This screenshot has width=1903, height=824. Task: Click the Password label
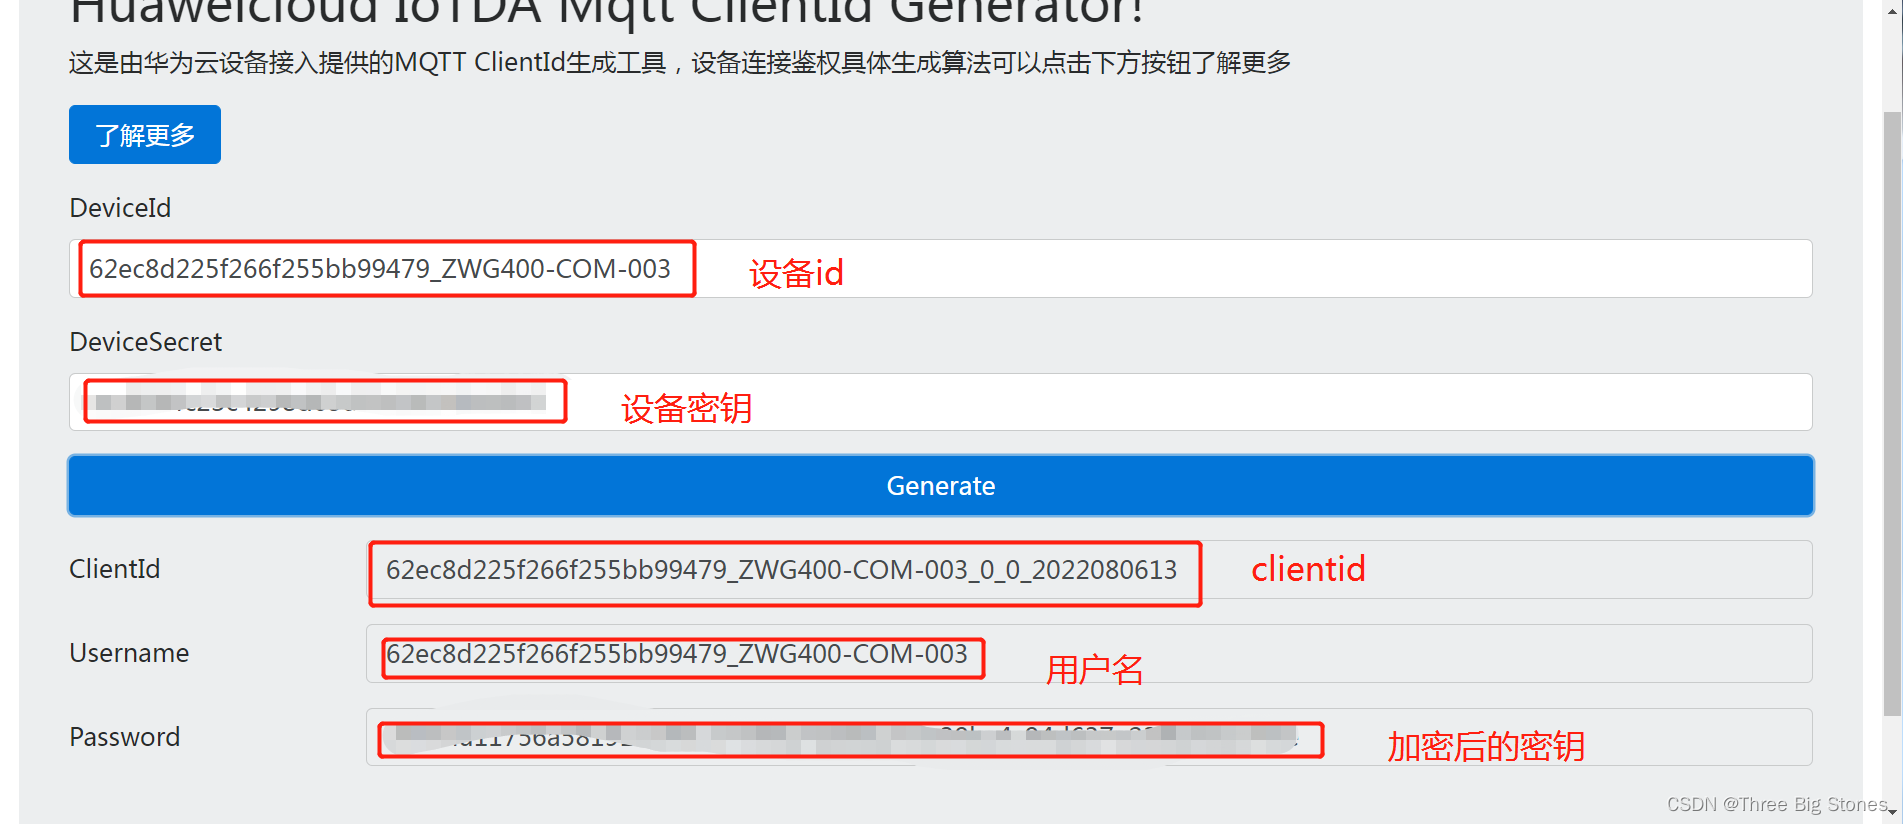pyautogui.click(x=125, y=737)
